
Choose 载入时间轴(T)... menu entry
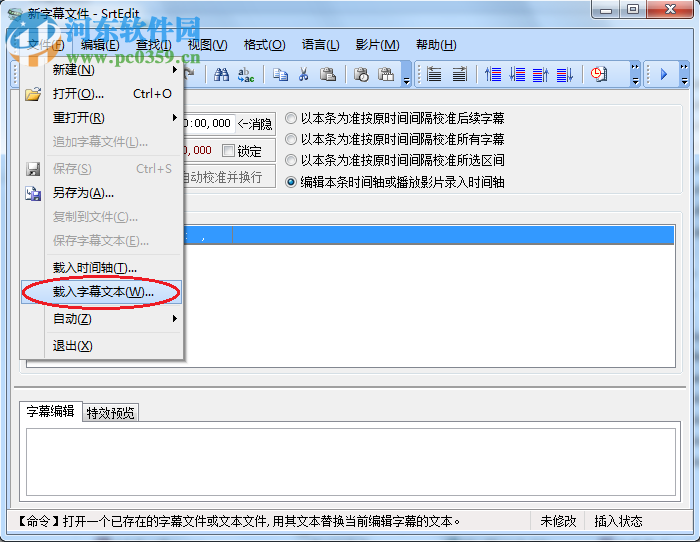coord(102,268)
